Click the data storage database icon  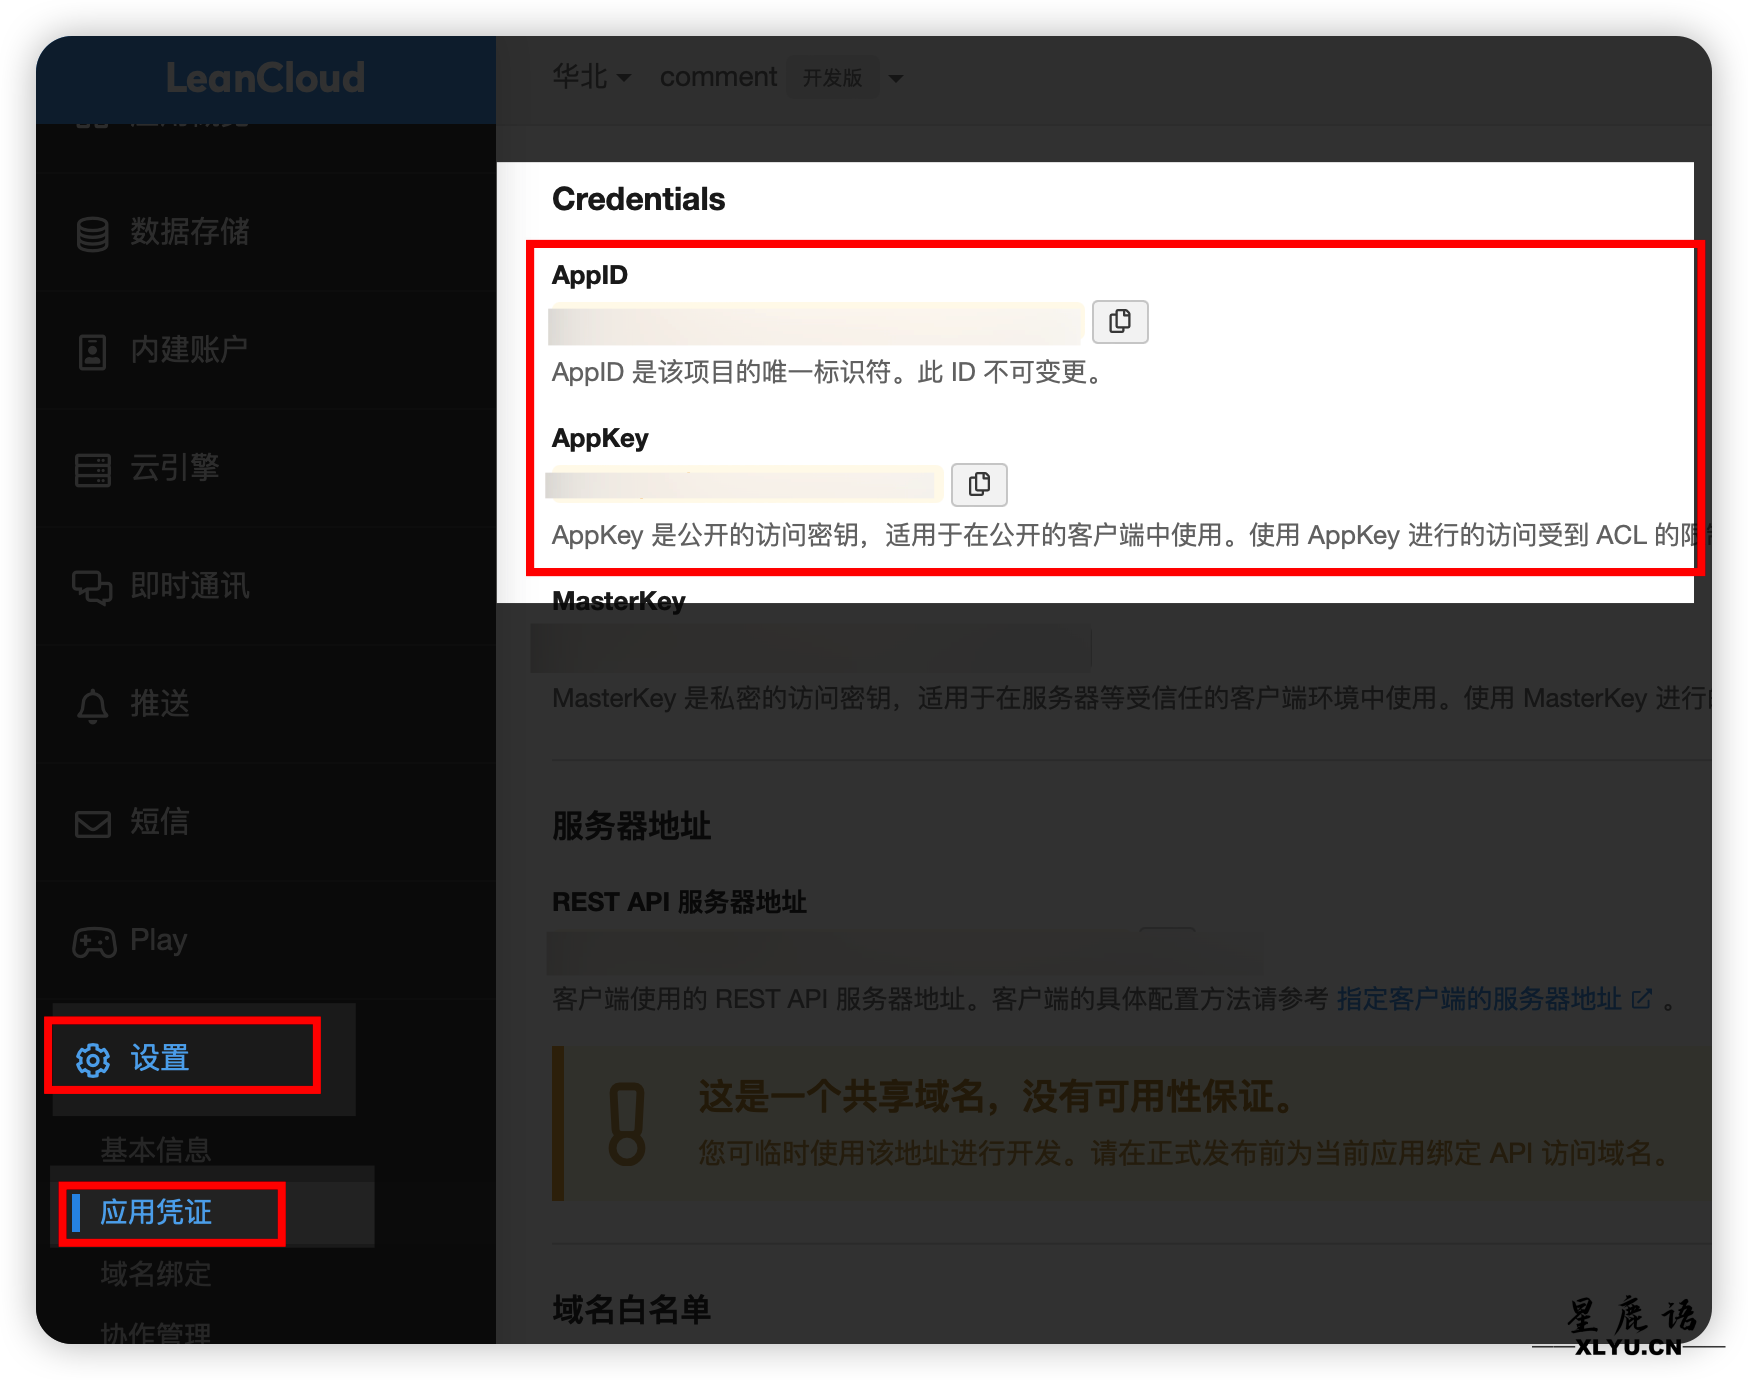click(93, 233)
